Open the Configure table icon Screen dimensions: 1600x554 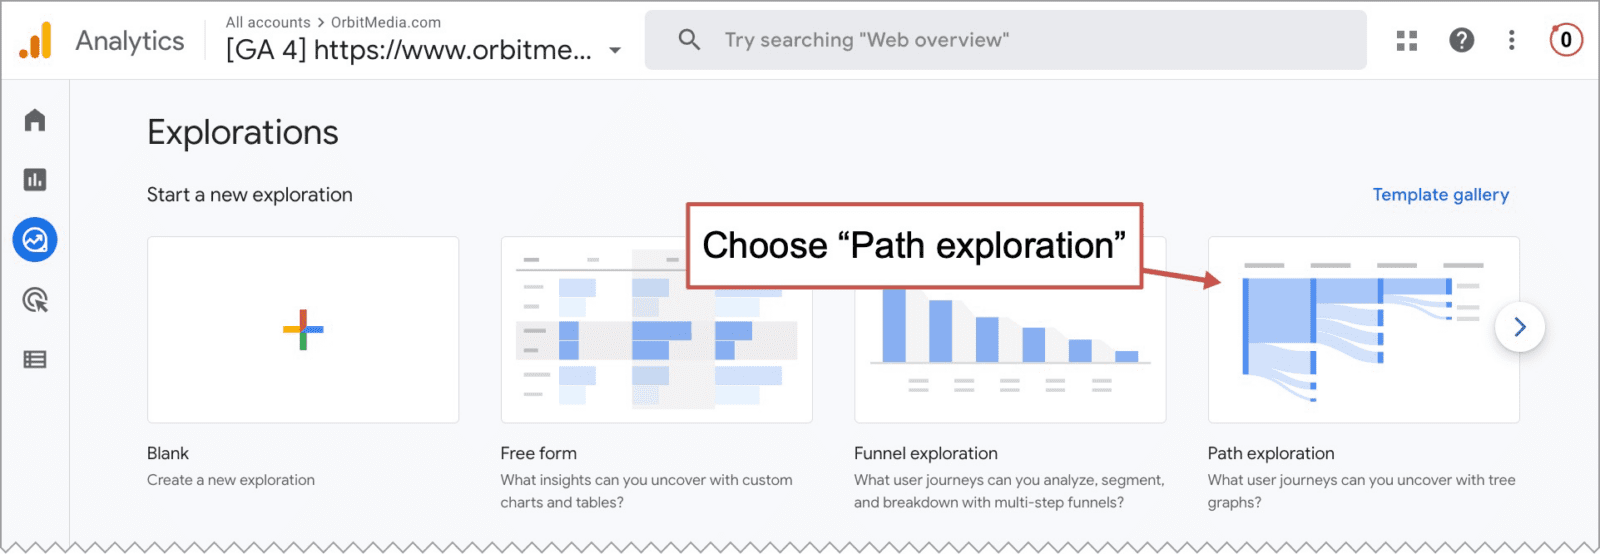click(35, 360)
